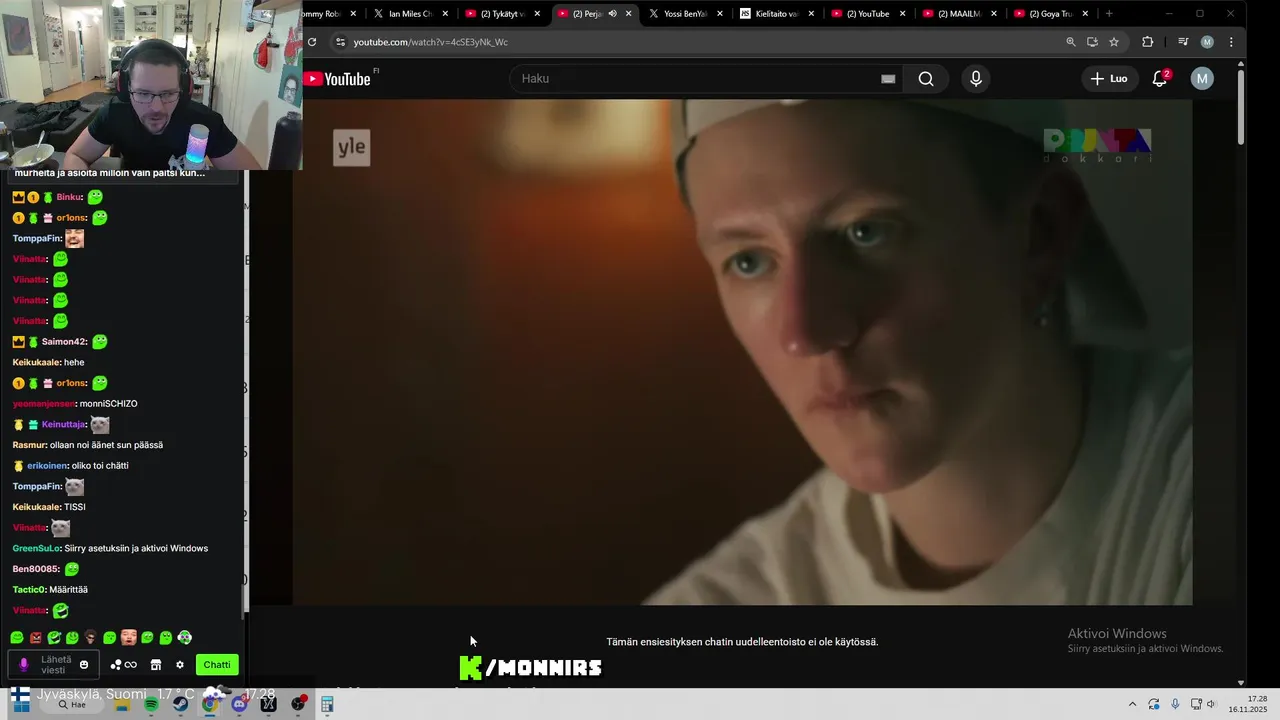
Task: Switch to Tykätyt YouTube tab
Action: (x=502, y=14)
